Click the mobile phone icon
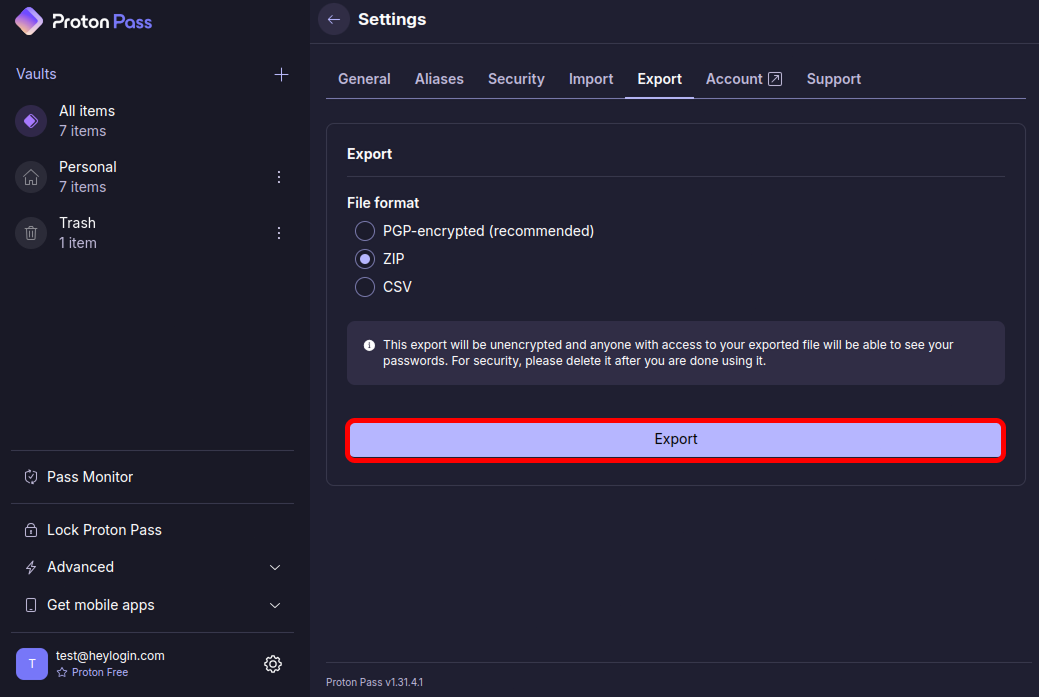This screenshot has width=1039, height=697. coord(31,605)
